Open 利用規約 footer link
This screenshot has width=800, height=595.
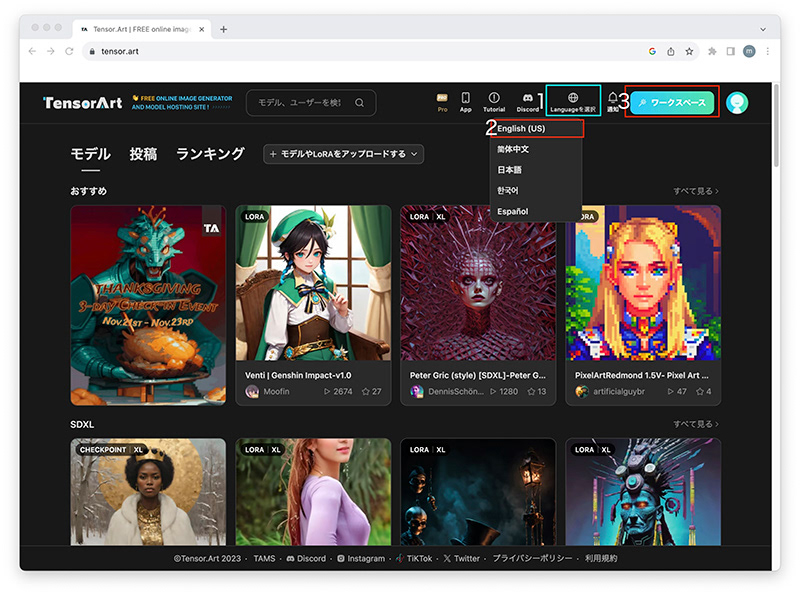(601, 558)
